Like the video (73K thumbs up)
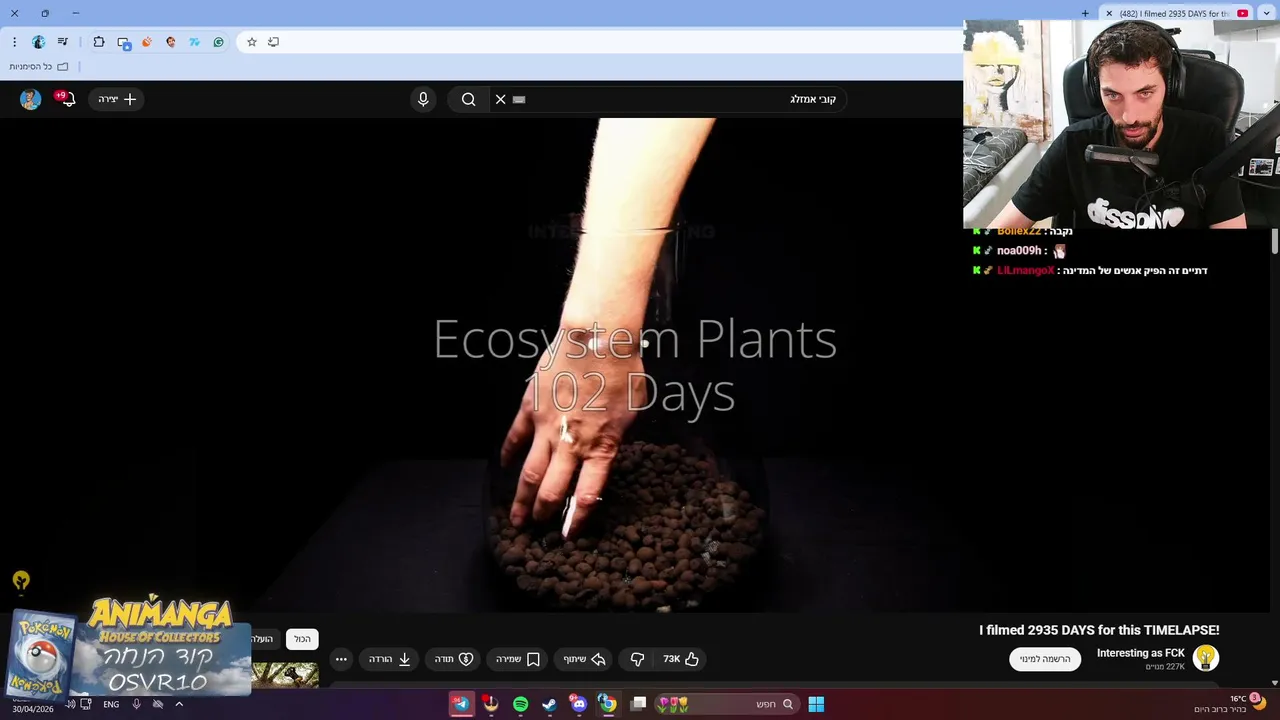This screenshot has width=1280, height=720. pos(680,659)
